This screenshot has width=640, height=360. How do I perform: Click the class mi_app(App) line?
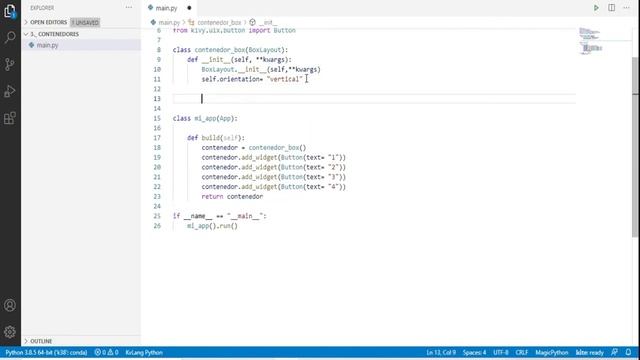coord(205,118)
